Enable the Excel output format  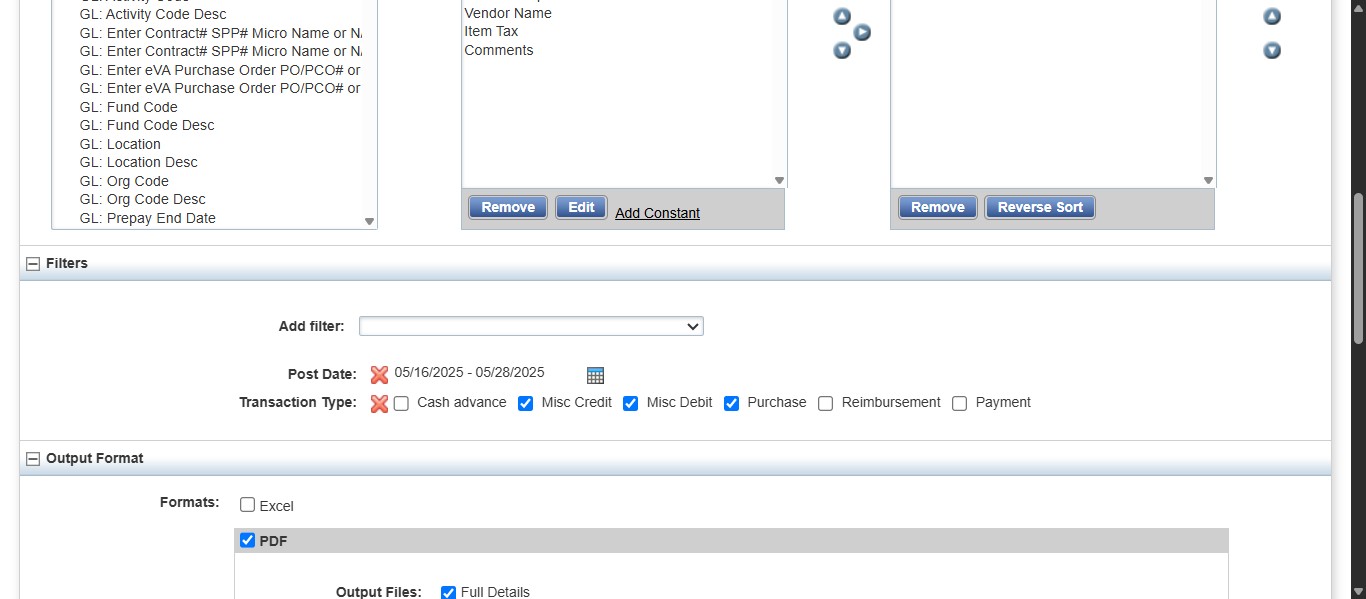pos(247,505)
